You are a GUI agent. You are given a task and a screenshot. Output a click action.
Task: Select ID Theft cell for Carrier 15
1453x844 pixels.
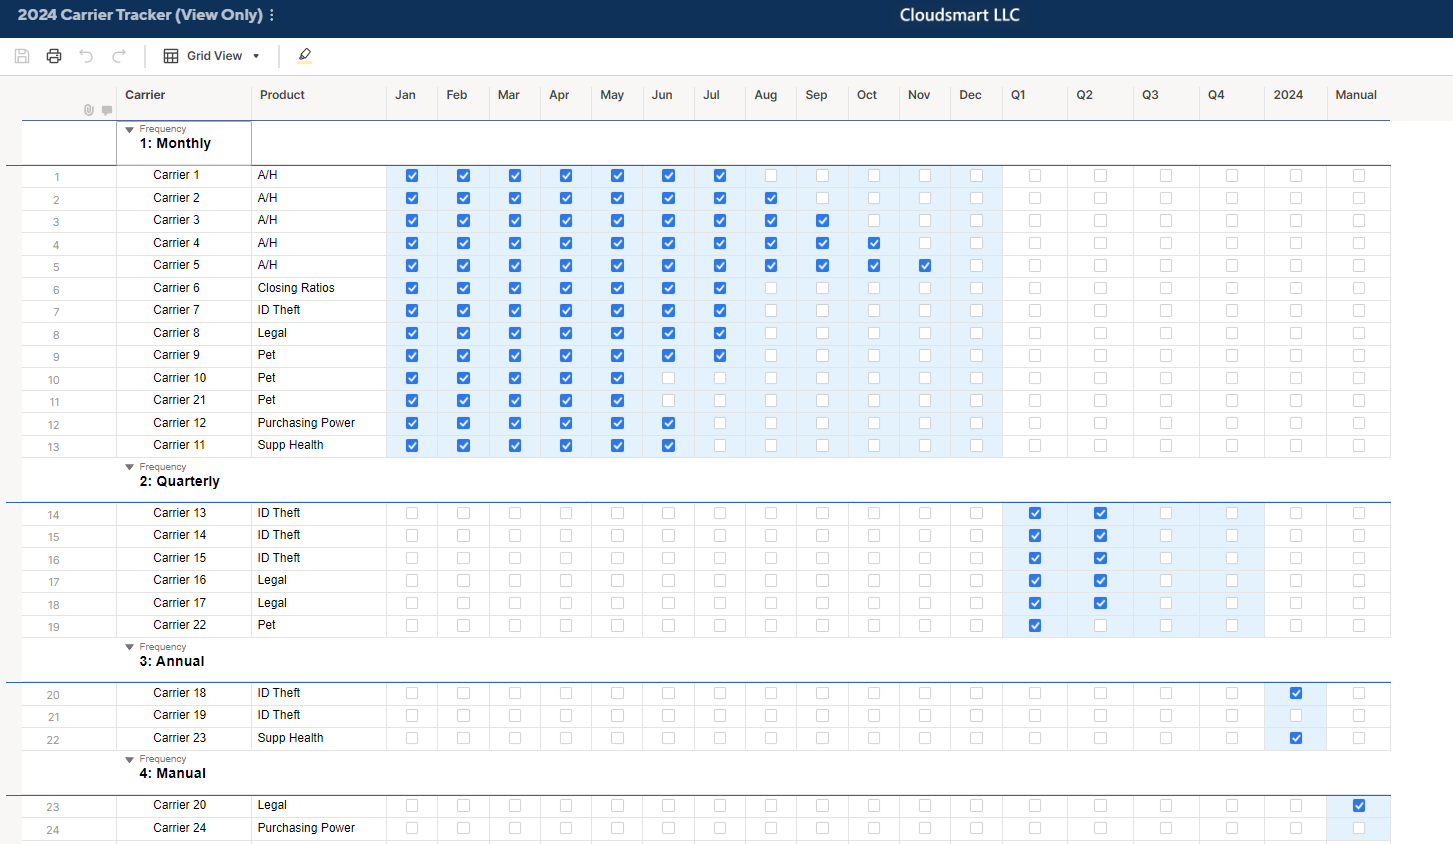click(x=319, y=558)
